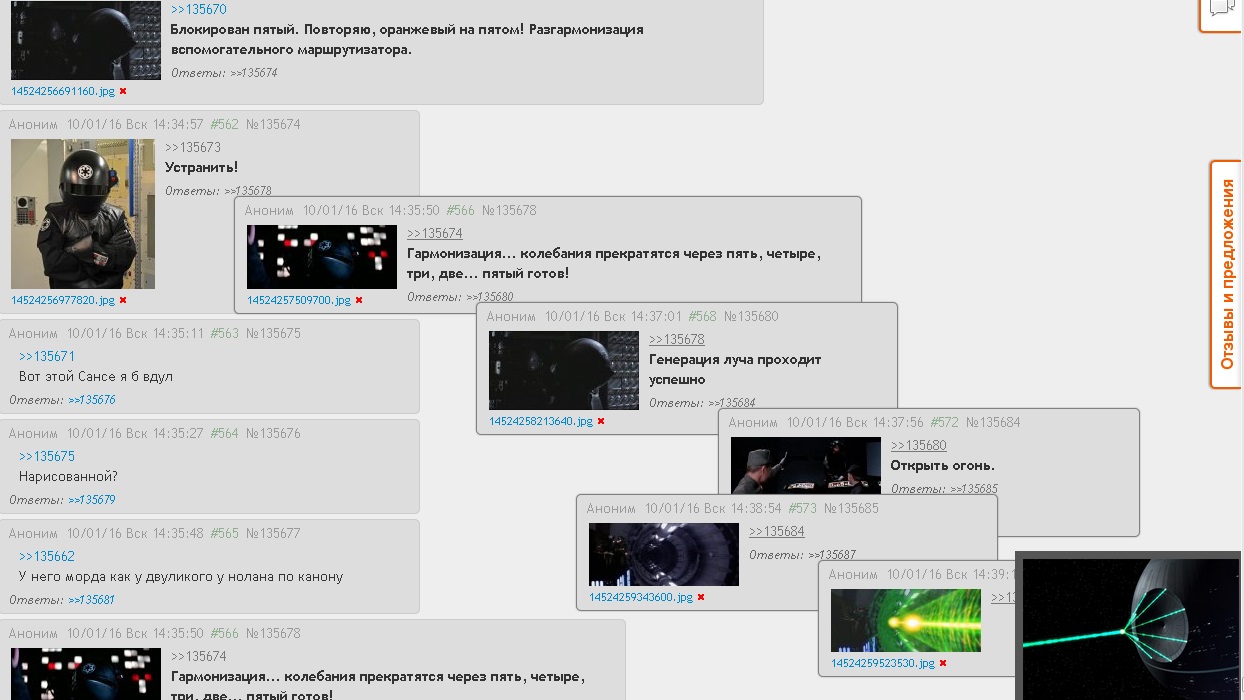The width and height of the screenshot is (1244, 700).
Task: Open file link 14524256691160.jpg
Action: [63, 91]
